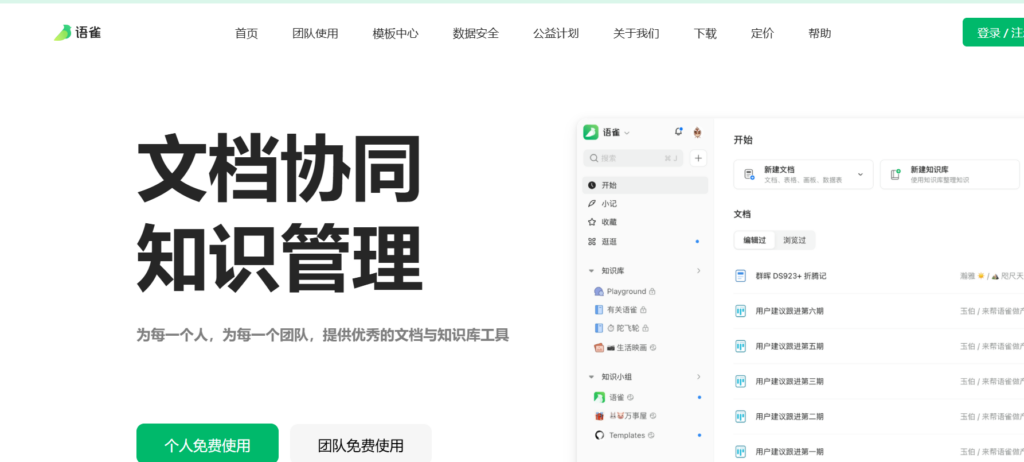
Task: Click the Templates GitHub-style icon
Action: click(600, 435)
